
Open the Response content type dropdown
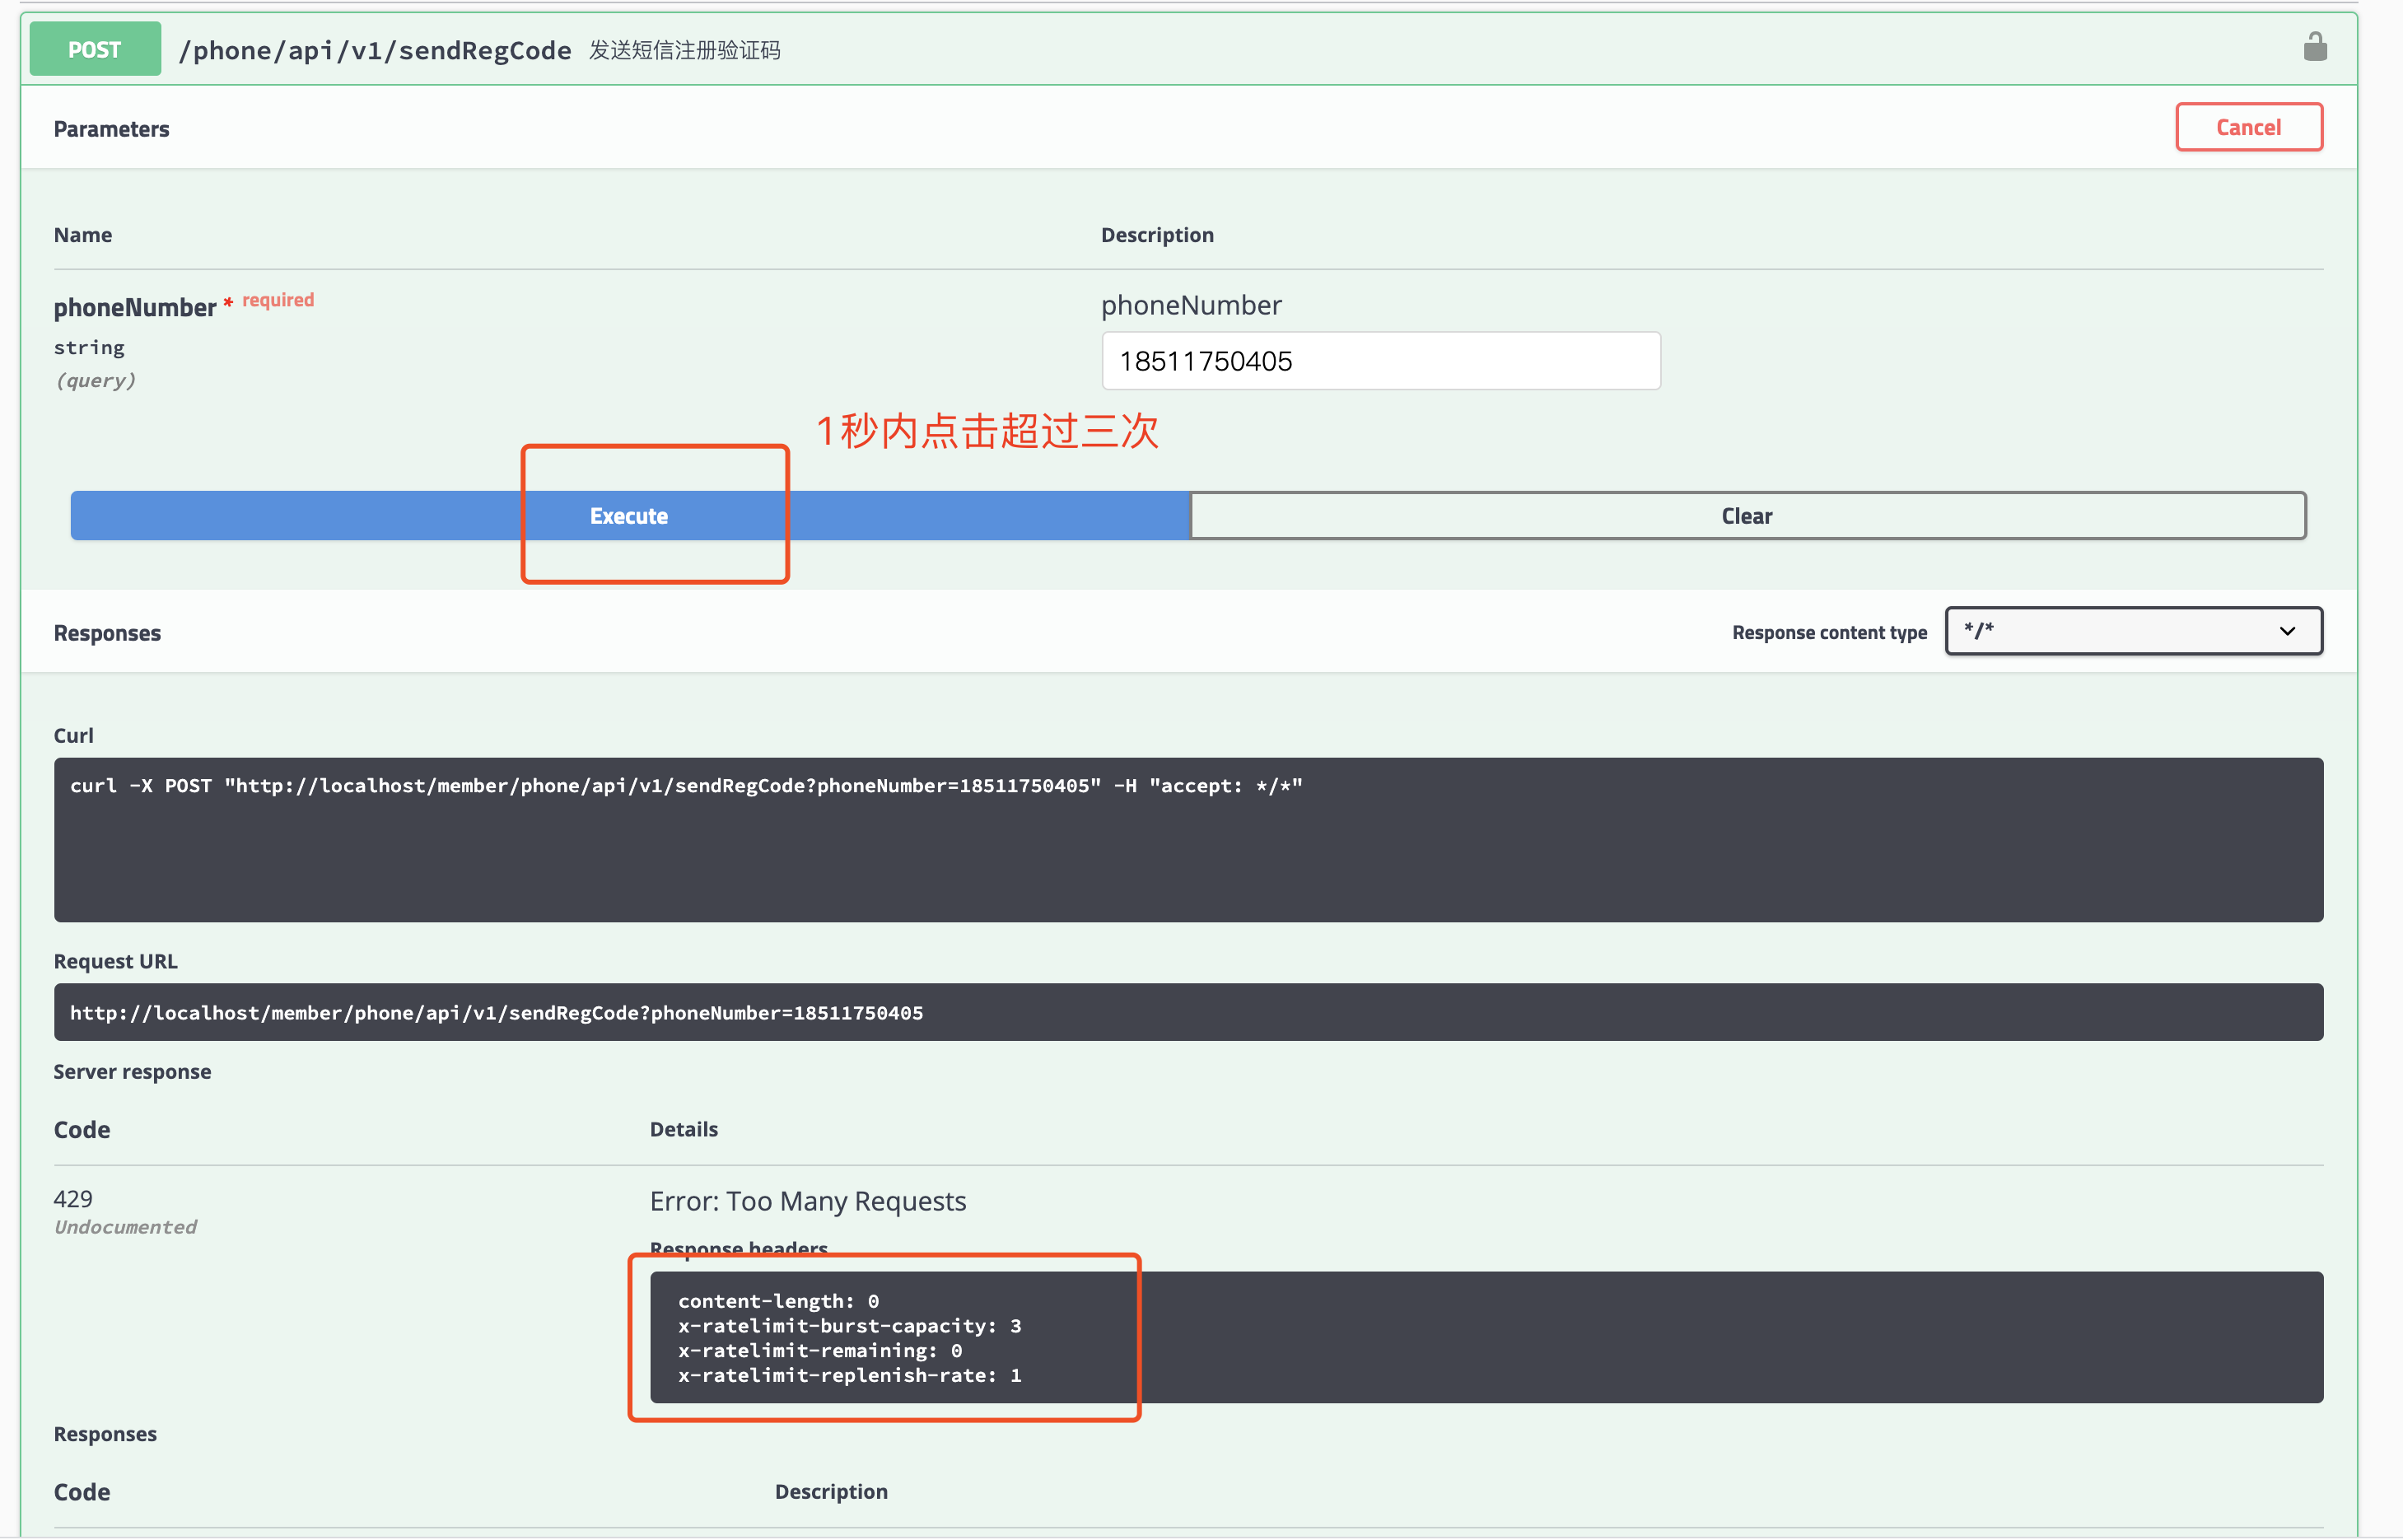click(2133, 631)
